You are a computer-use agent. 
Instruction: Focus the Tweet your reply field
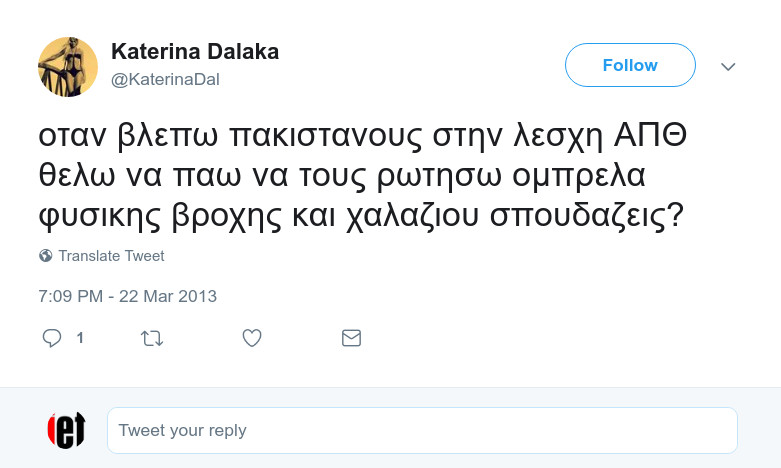422,431
